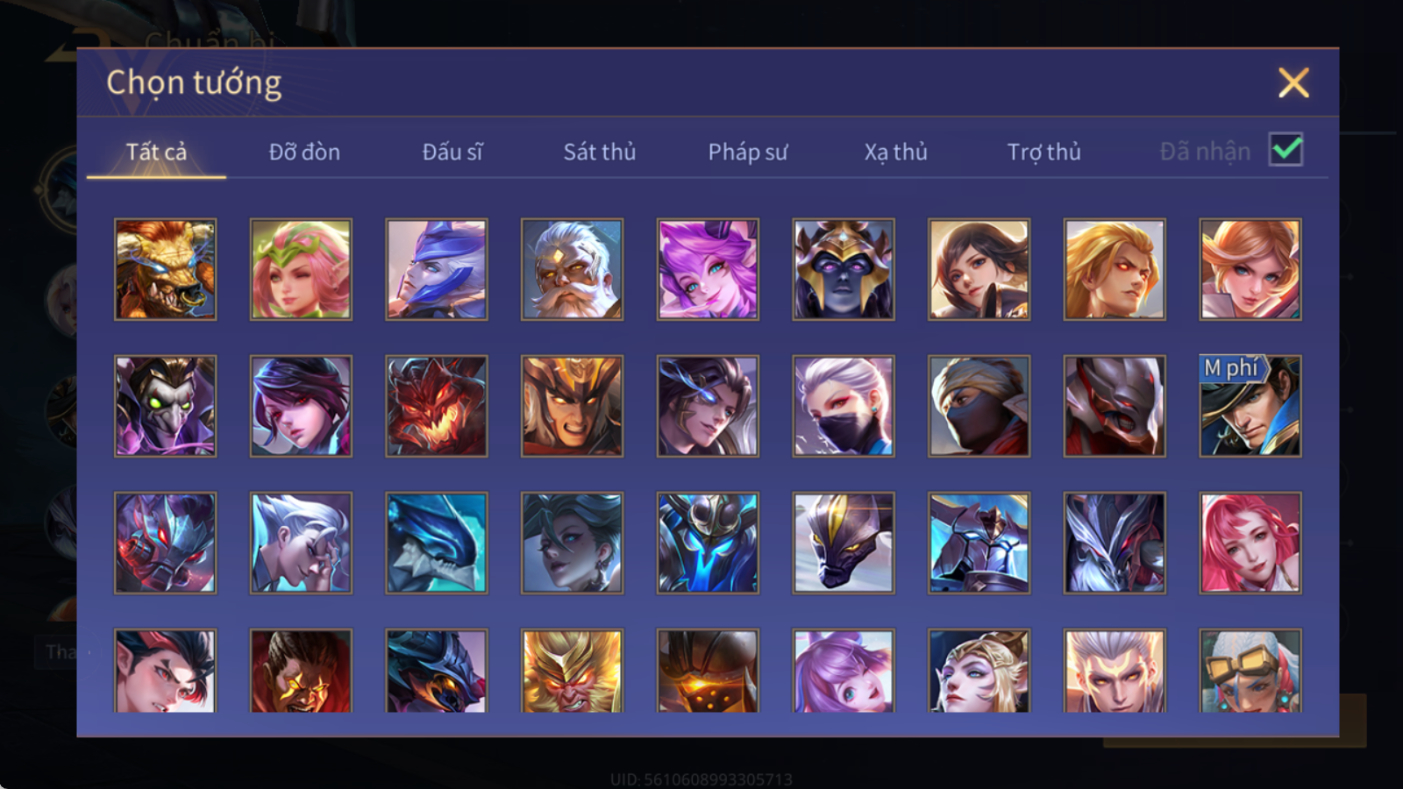Close the Chọn tướng dialog
Viewport: 1403px width, 789px height.
pos(1293,83)
